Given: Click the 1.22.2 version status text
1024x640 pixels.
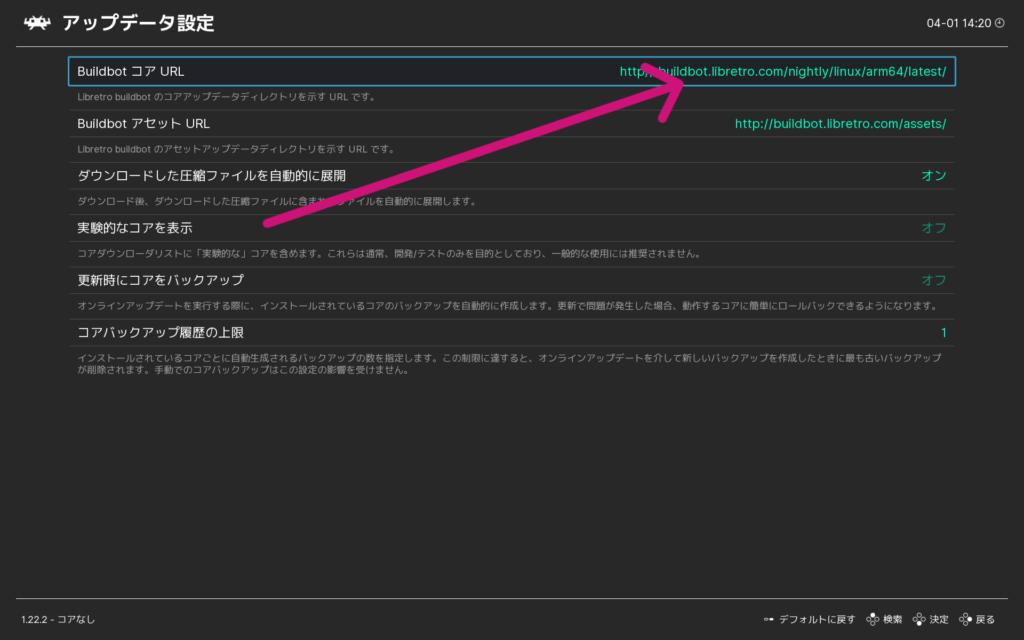Looking at the screenshot, I should click(x=58, y=620).
